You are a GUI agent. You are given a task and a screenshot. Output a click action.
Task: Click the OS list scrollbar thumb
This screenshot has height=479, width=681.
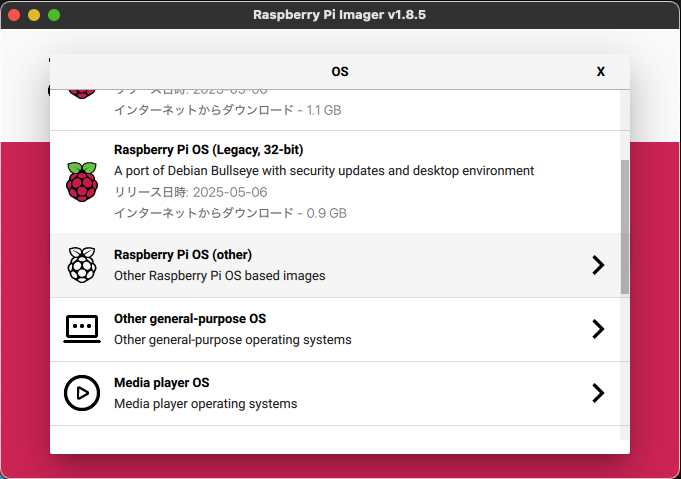pos(625,227)
